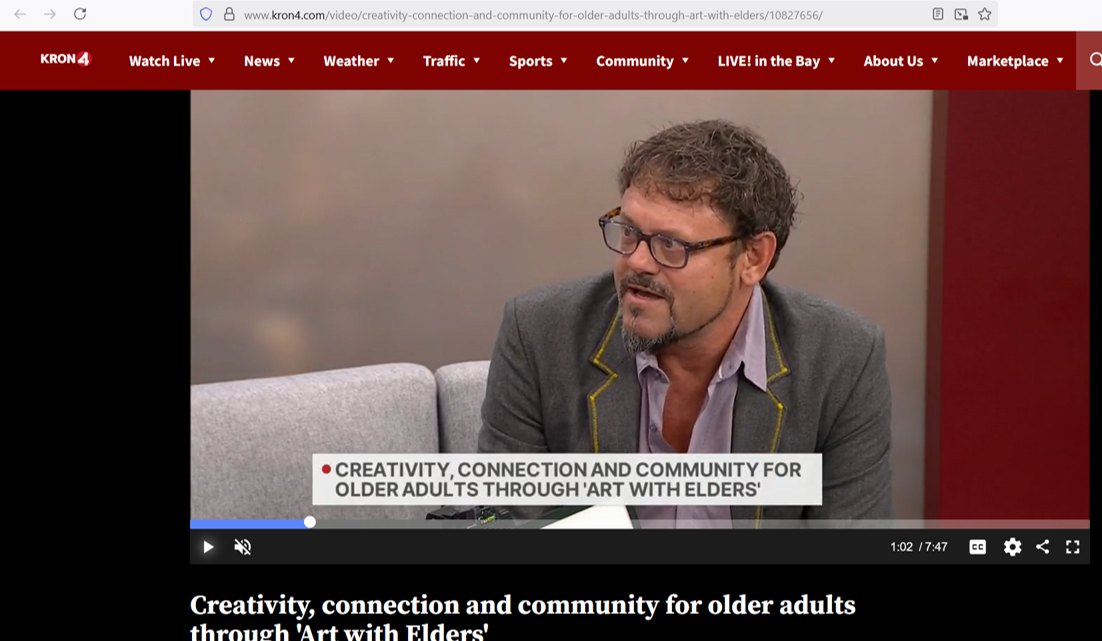Enter fullscreen video mode
The width and height of the screenshot is (1102, 641).
pyautogui.click(x=1072, y=547)
